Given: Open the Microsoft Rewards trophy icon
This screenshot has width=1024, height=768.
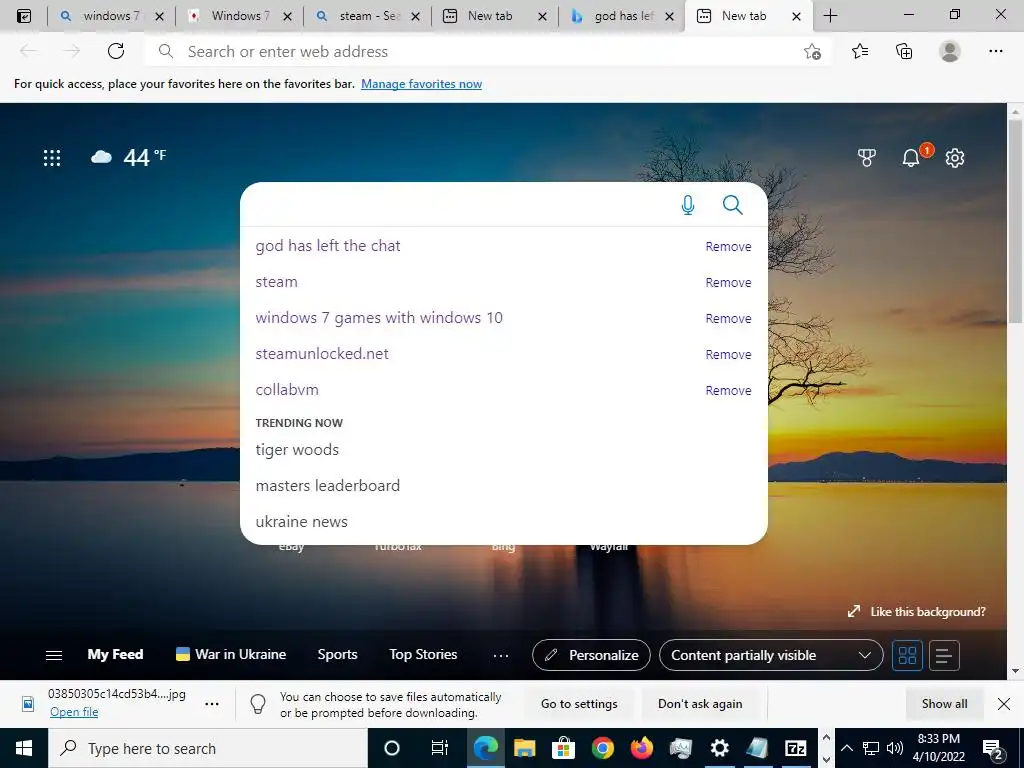Looking at the screenshot, I should [x=867, y=157].
